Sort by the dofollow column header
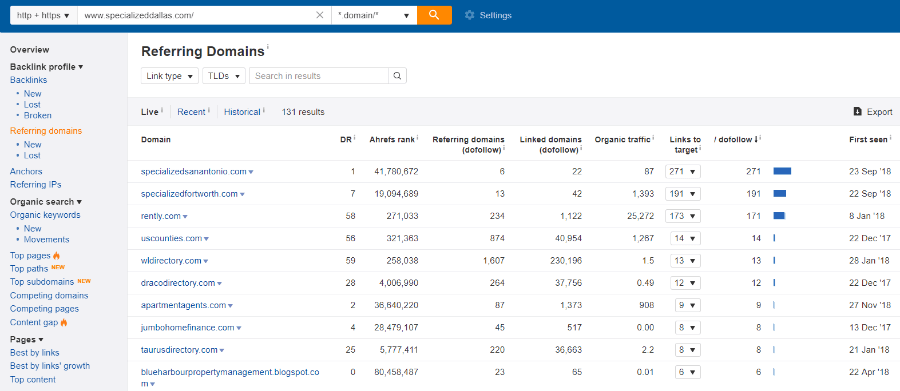Image resolution: width=900 pixels, height=391 pixels. coord(735,139)
